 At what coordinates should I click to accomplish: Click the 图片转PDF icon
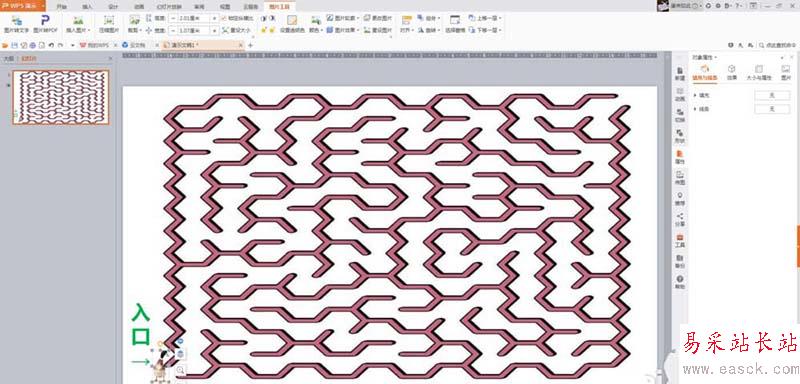click(46, 21)
